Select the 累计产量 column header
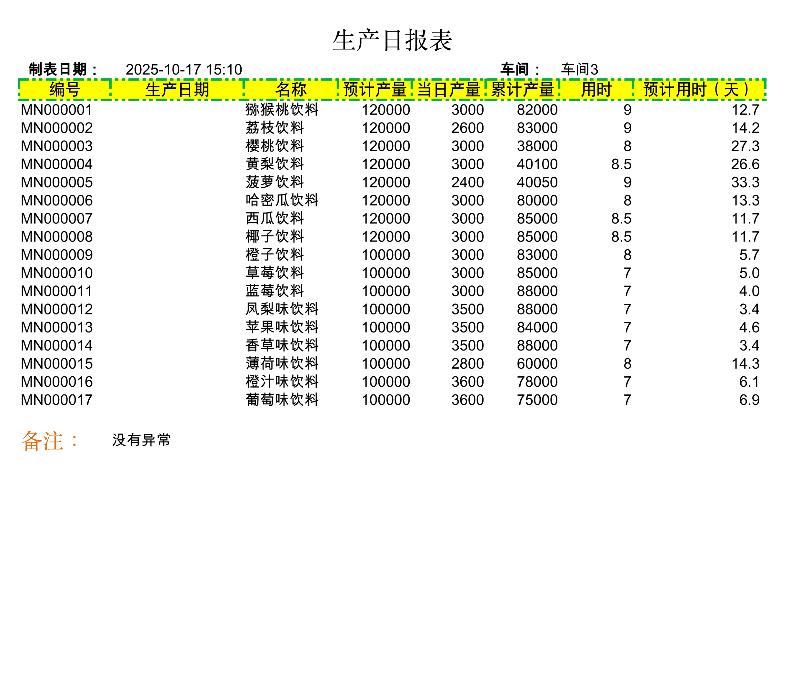 [522, 89]
